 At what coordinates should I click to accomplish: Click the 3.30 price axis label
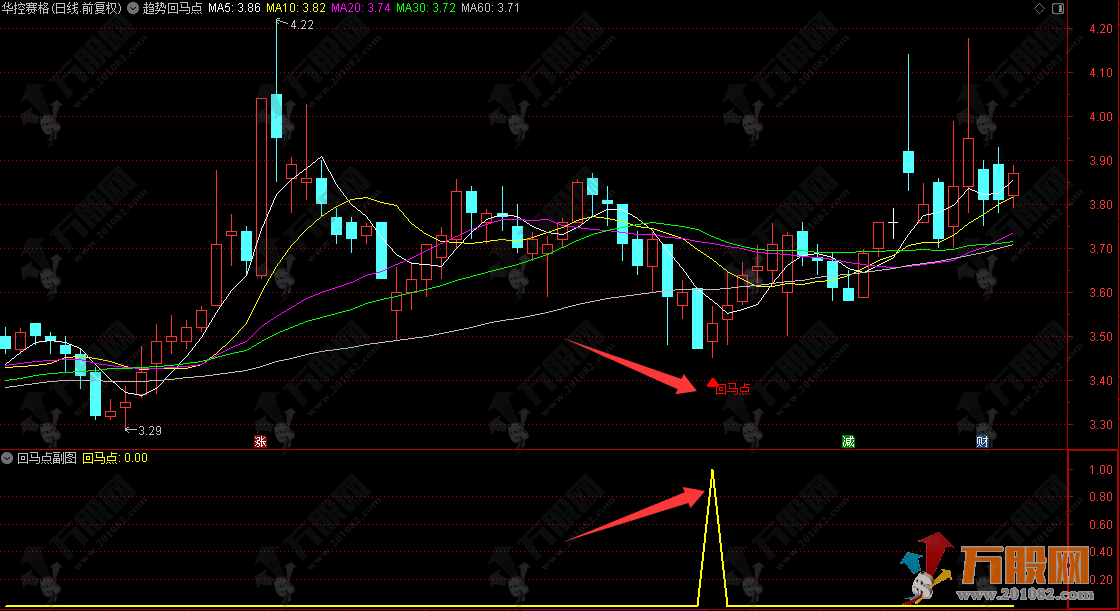tap(1101, 424)
